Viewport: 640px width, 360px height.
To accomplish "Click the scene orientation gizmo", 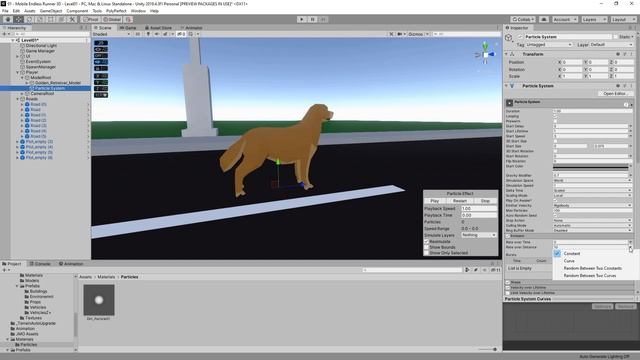I will pyautogui.click(x=485, y=54).
